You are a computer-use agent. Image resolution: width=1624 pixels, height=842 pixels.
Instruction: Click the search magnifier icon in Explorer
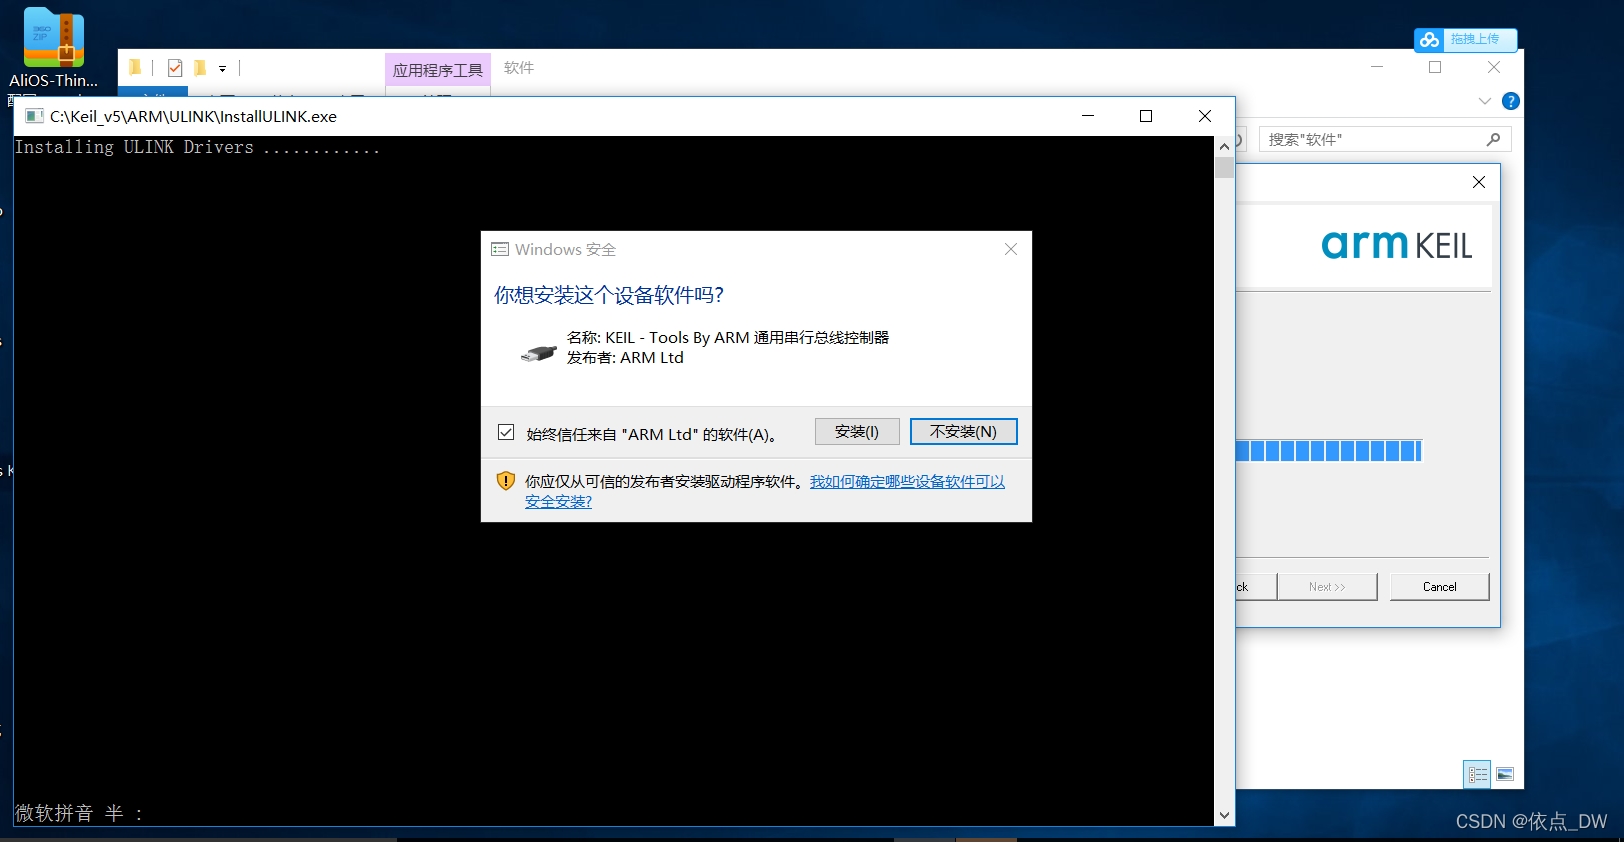tap(1493, 139)
